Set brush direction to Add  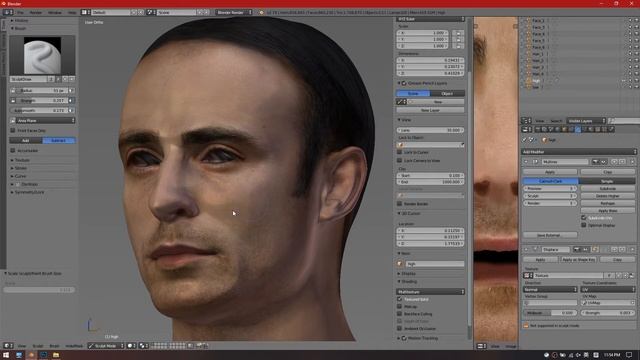click(x=26, y=140)
